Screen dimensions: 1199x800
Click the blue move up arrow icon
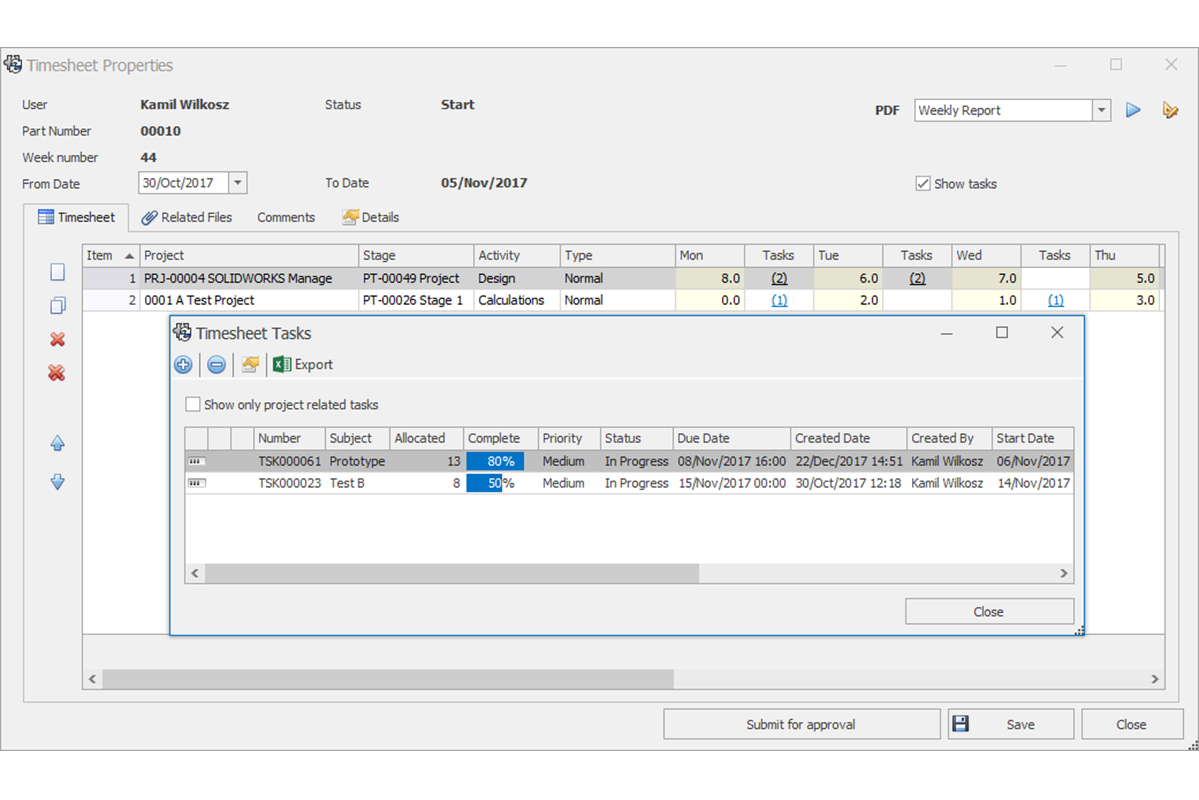point(57,443)
